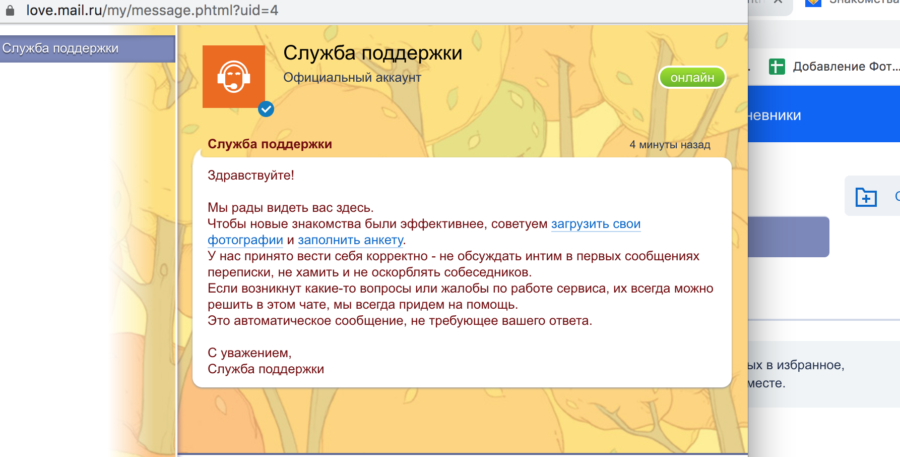Click the дневники tab in background window
Image resolution: width=900 pixels, height=457 pixels.
coord(775,115)
